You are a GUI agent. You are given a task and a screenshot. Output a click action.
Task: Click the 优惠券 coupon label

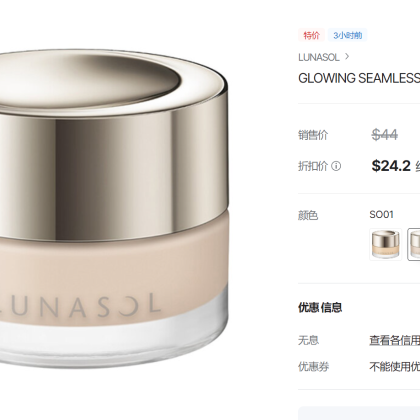pyautogui.click(x=313, y=367)
